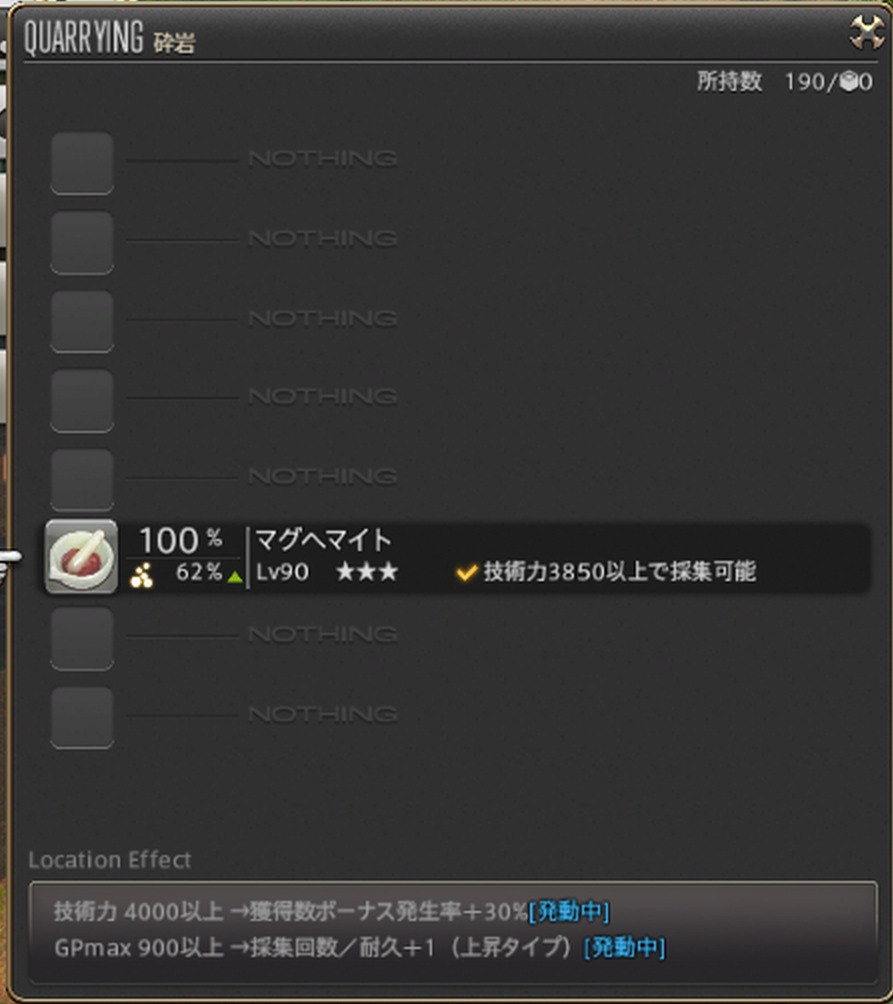Click the Lv90 level label
893x1004 pixels.
(282, 572)
